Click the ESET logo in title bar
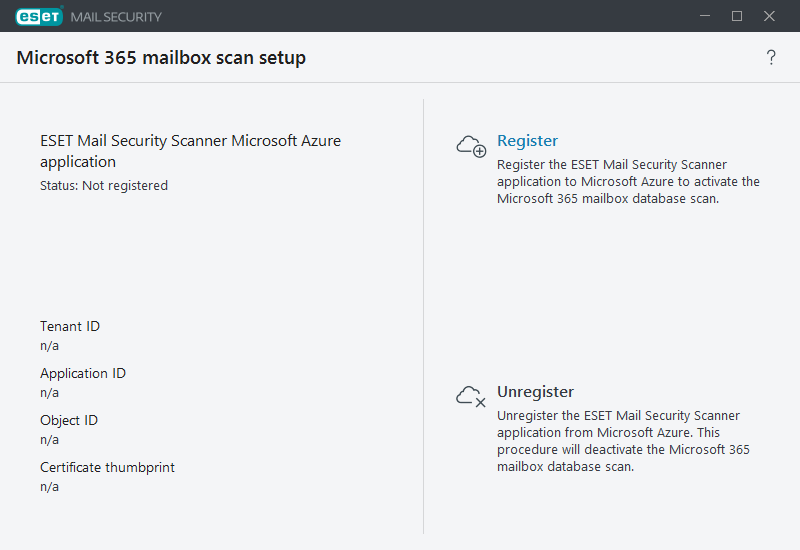 click(x=38, y=16)
